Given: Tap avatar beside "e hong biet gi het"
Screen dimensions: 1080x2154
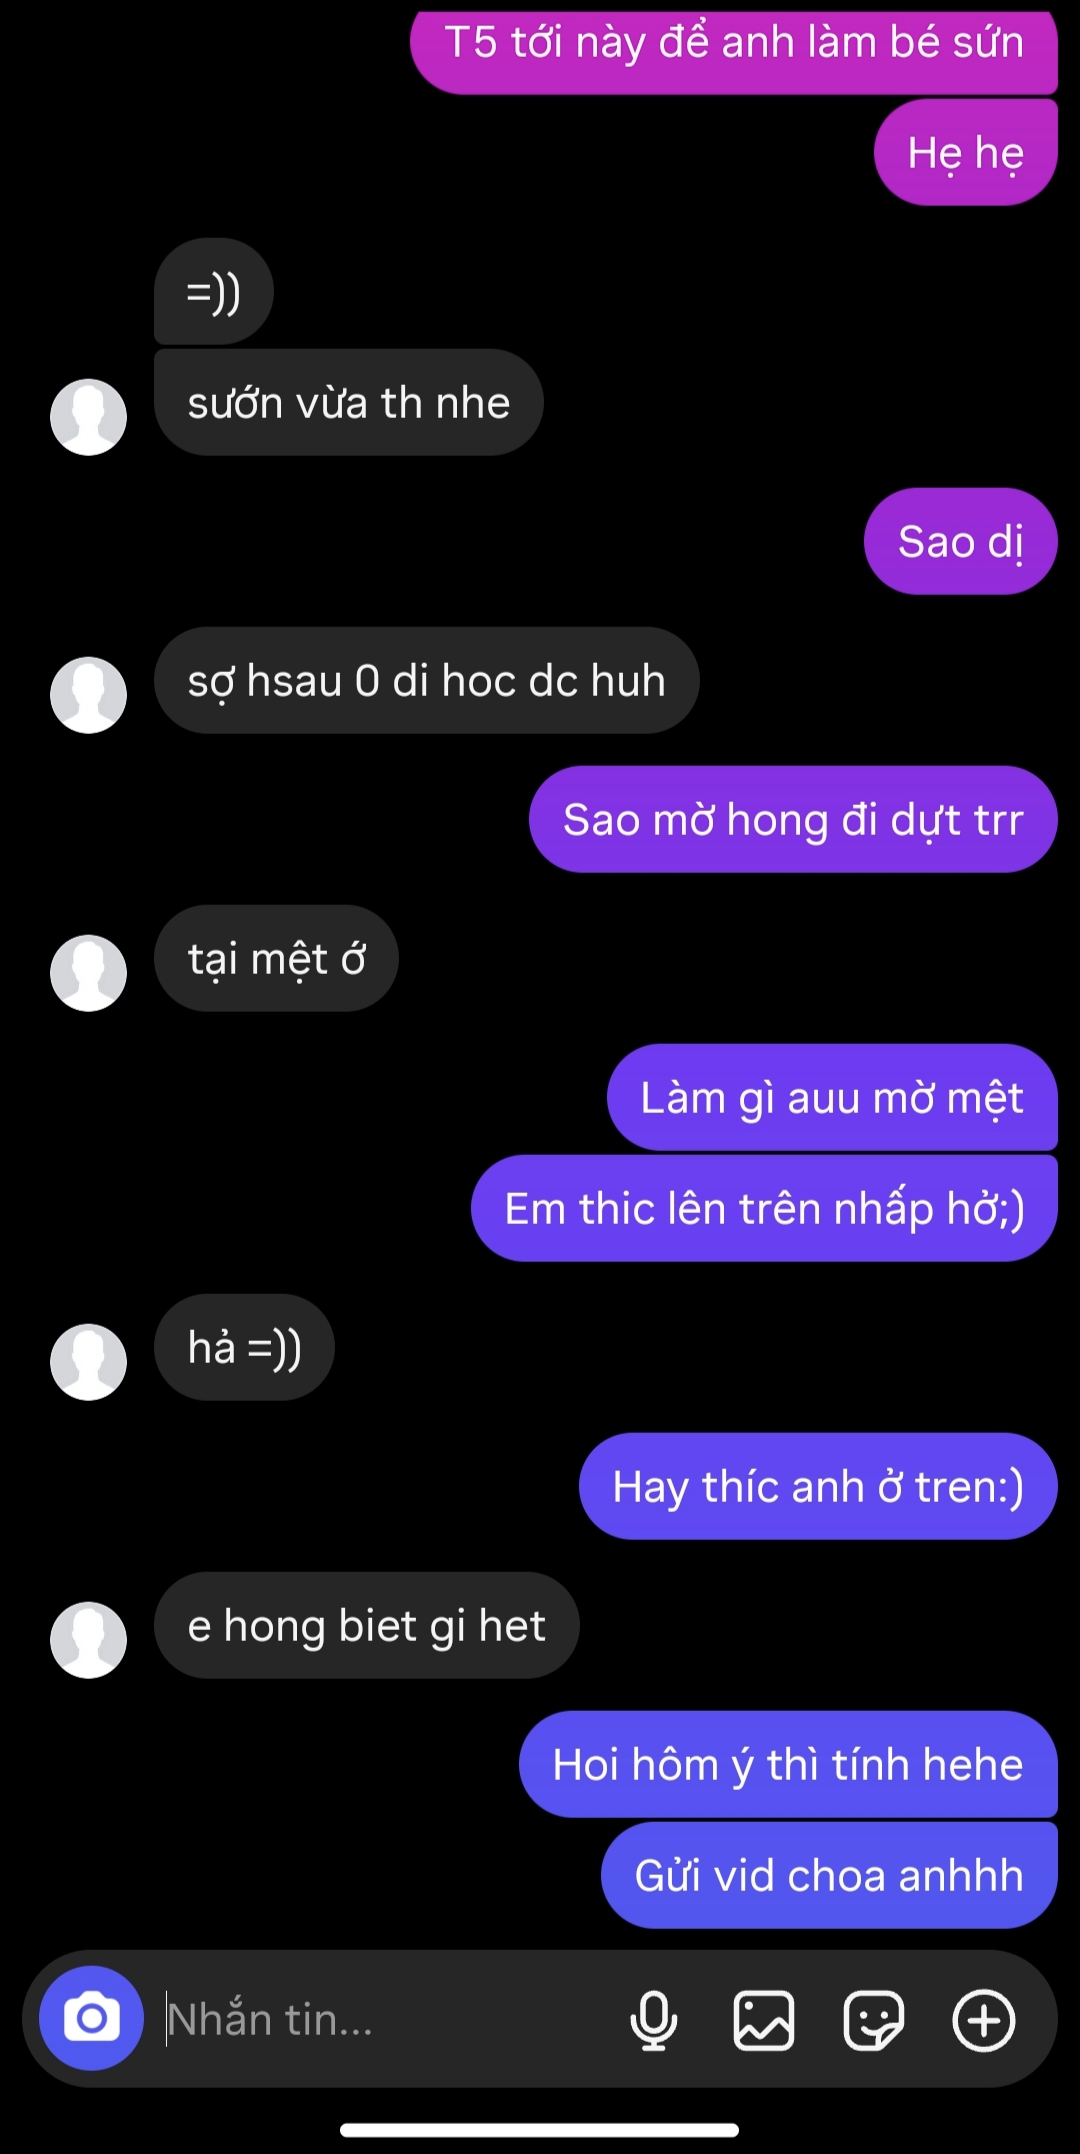Looking at the screenshot, I should [x=88, y=1640].
